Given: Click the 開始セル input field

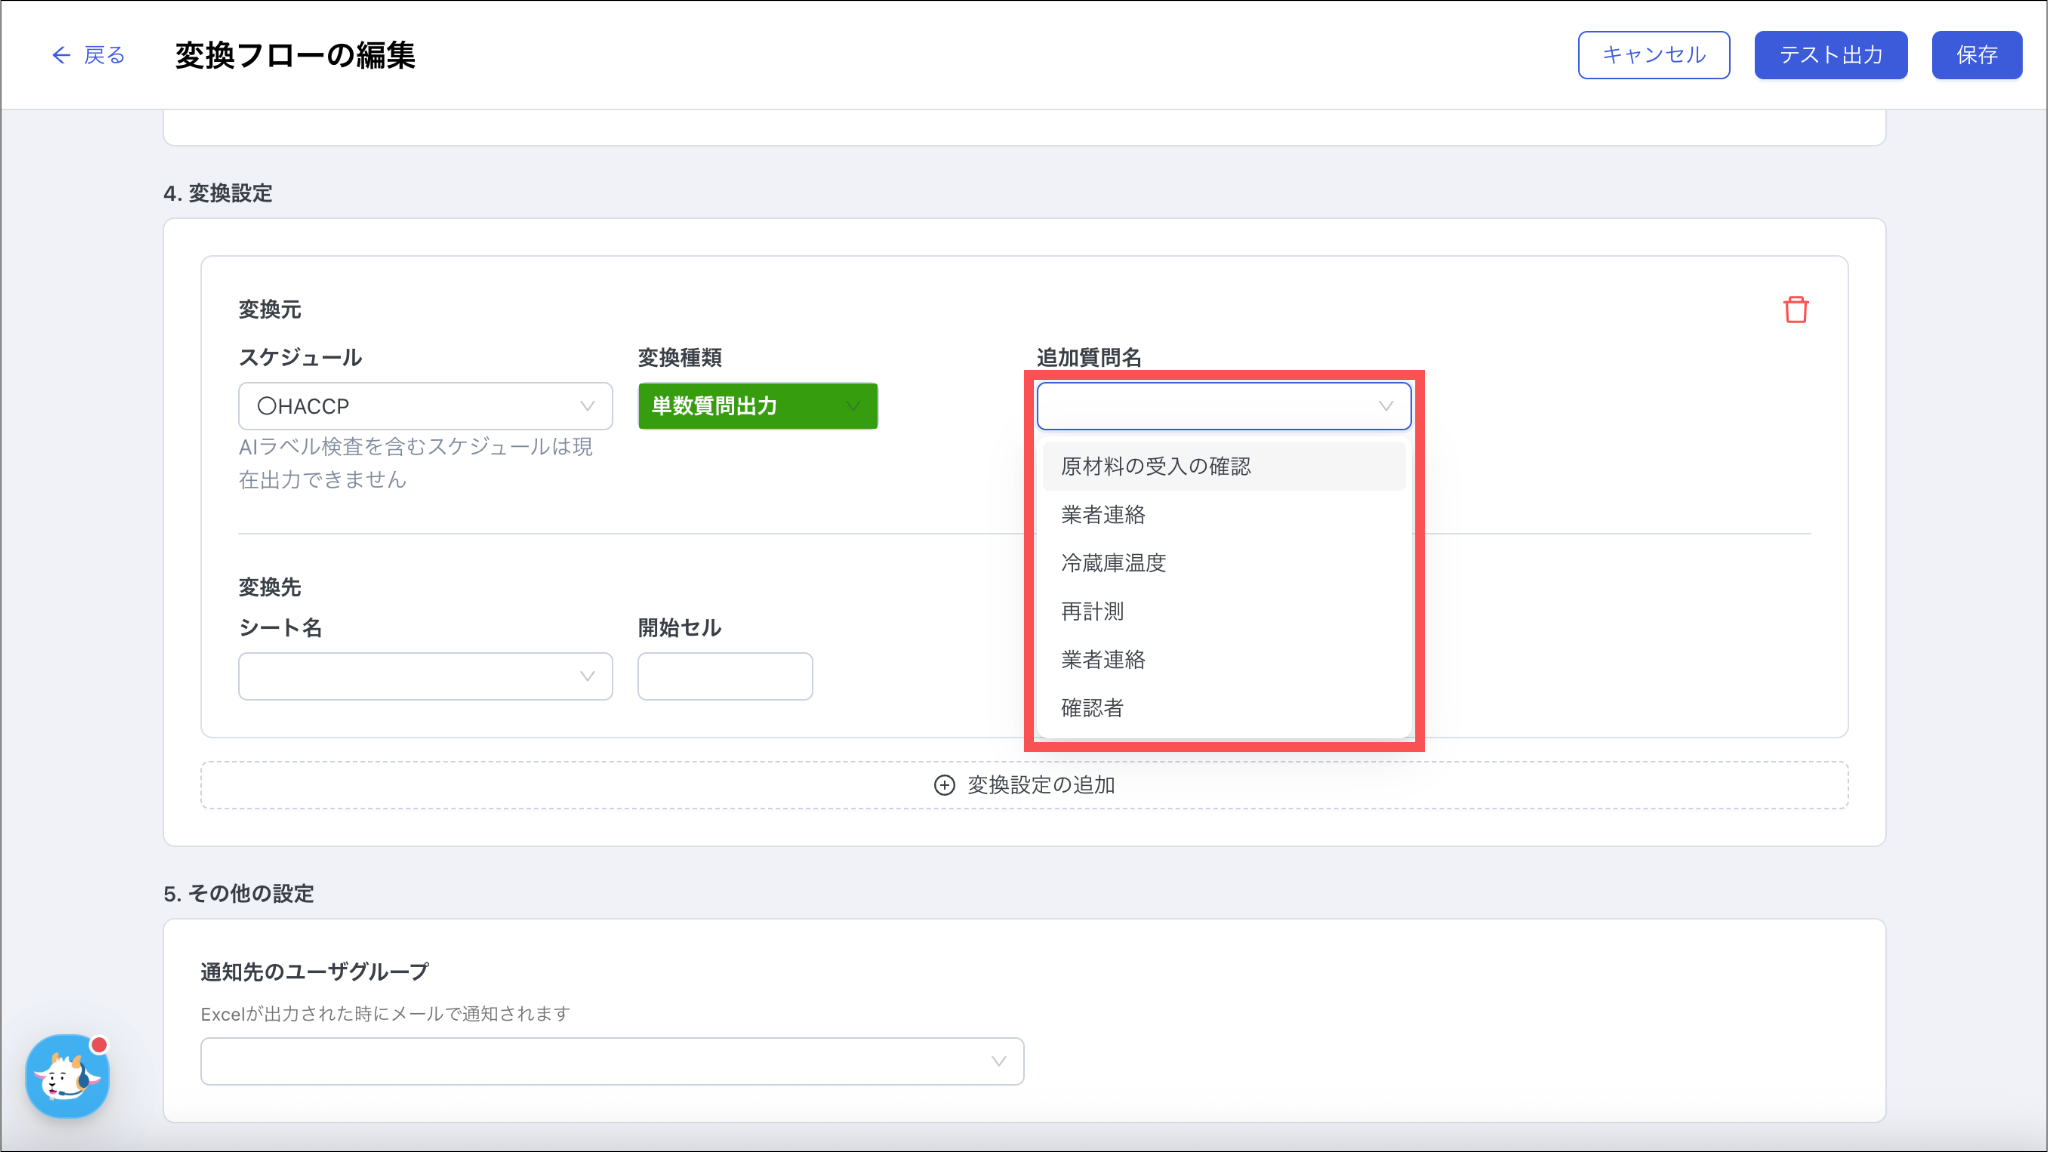Looking at the screenshot, I should [724, 677].
